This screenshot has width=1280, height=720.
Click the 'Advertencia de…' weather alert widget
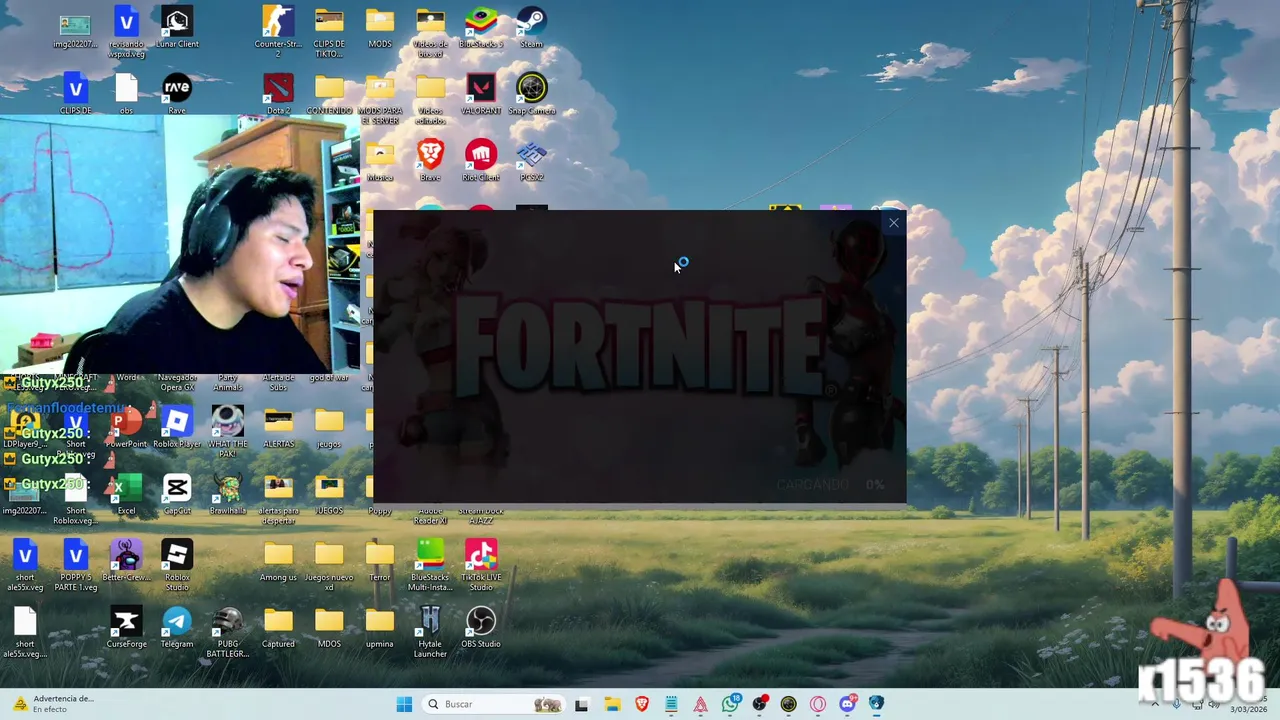(x=52, y=704)
